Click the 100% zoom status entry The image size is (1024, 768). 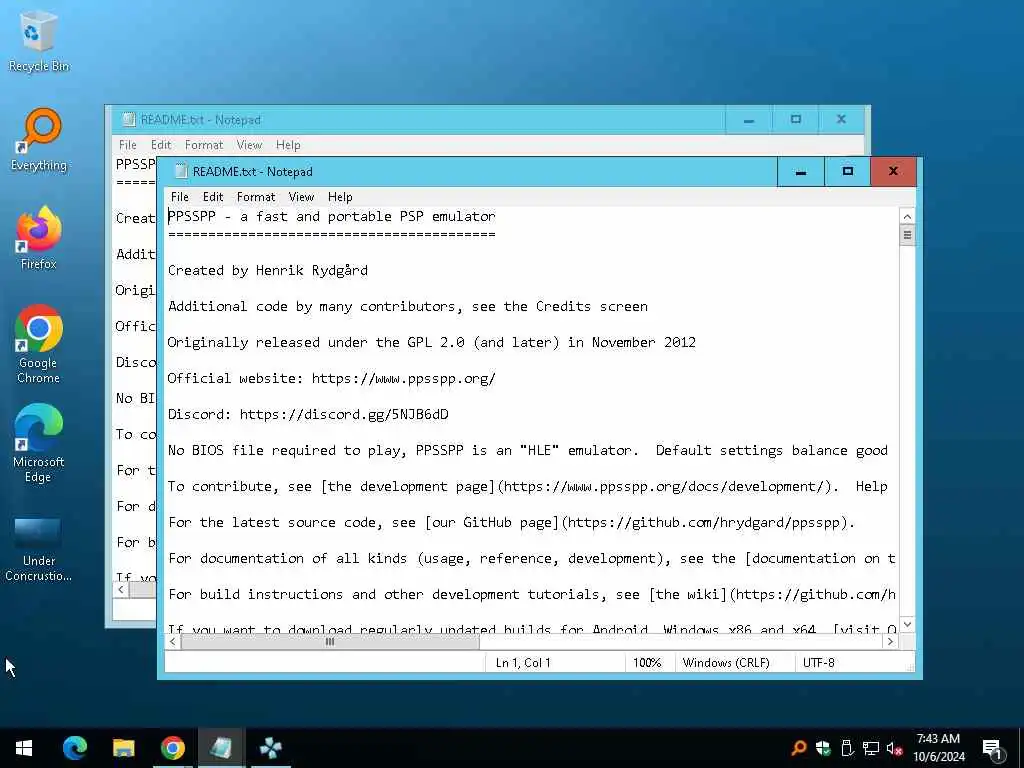click(647, 663)
